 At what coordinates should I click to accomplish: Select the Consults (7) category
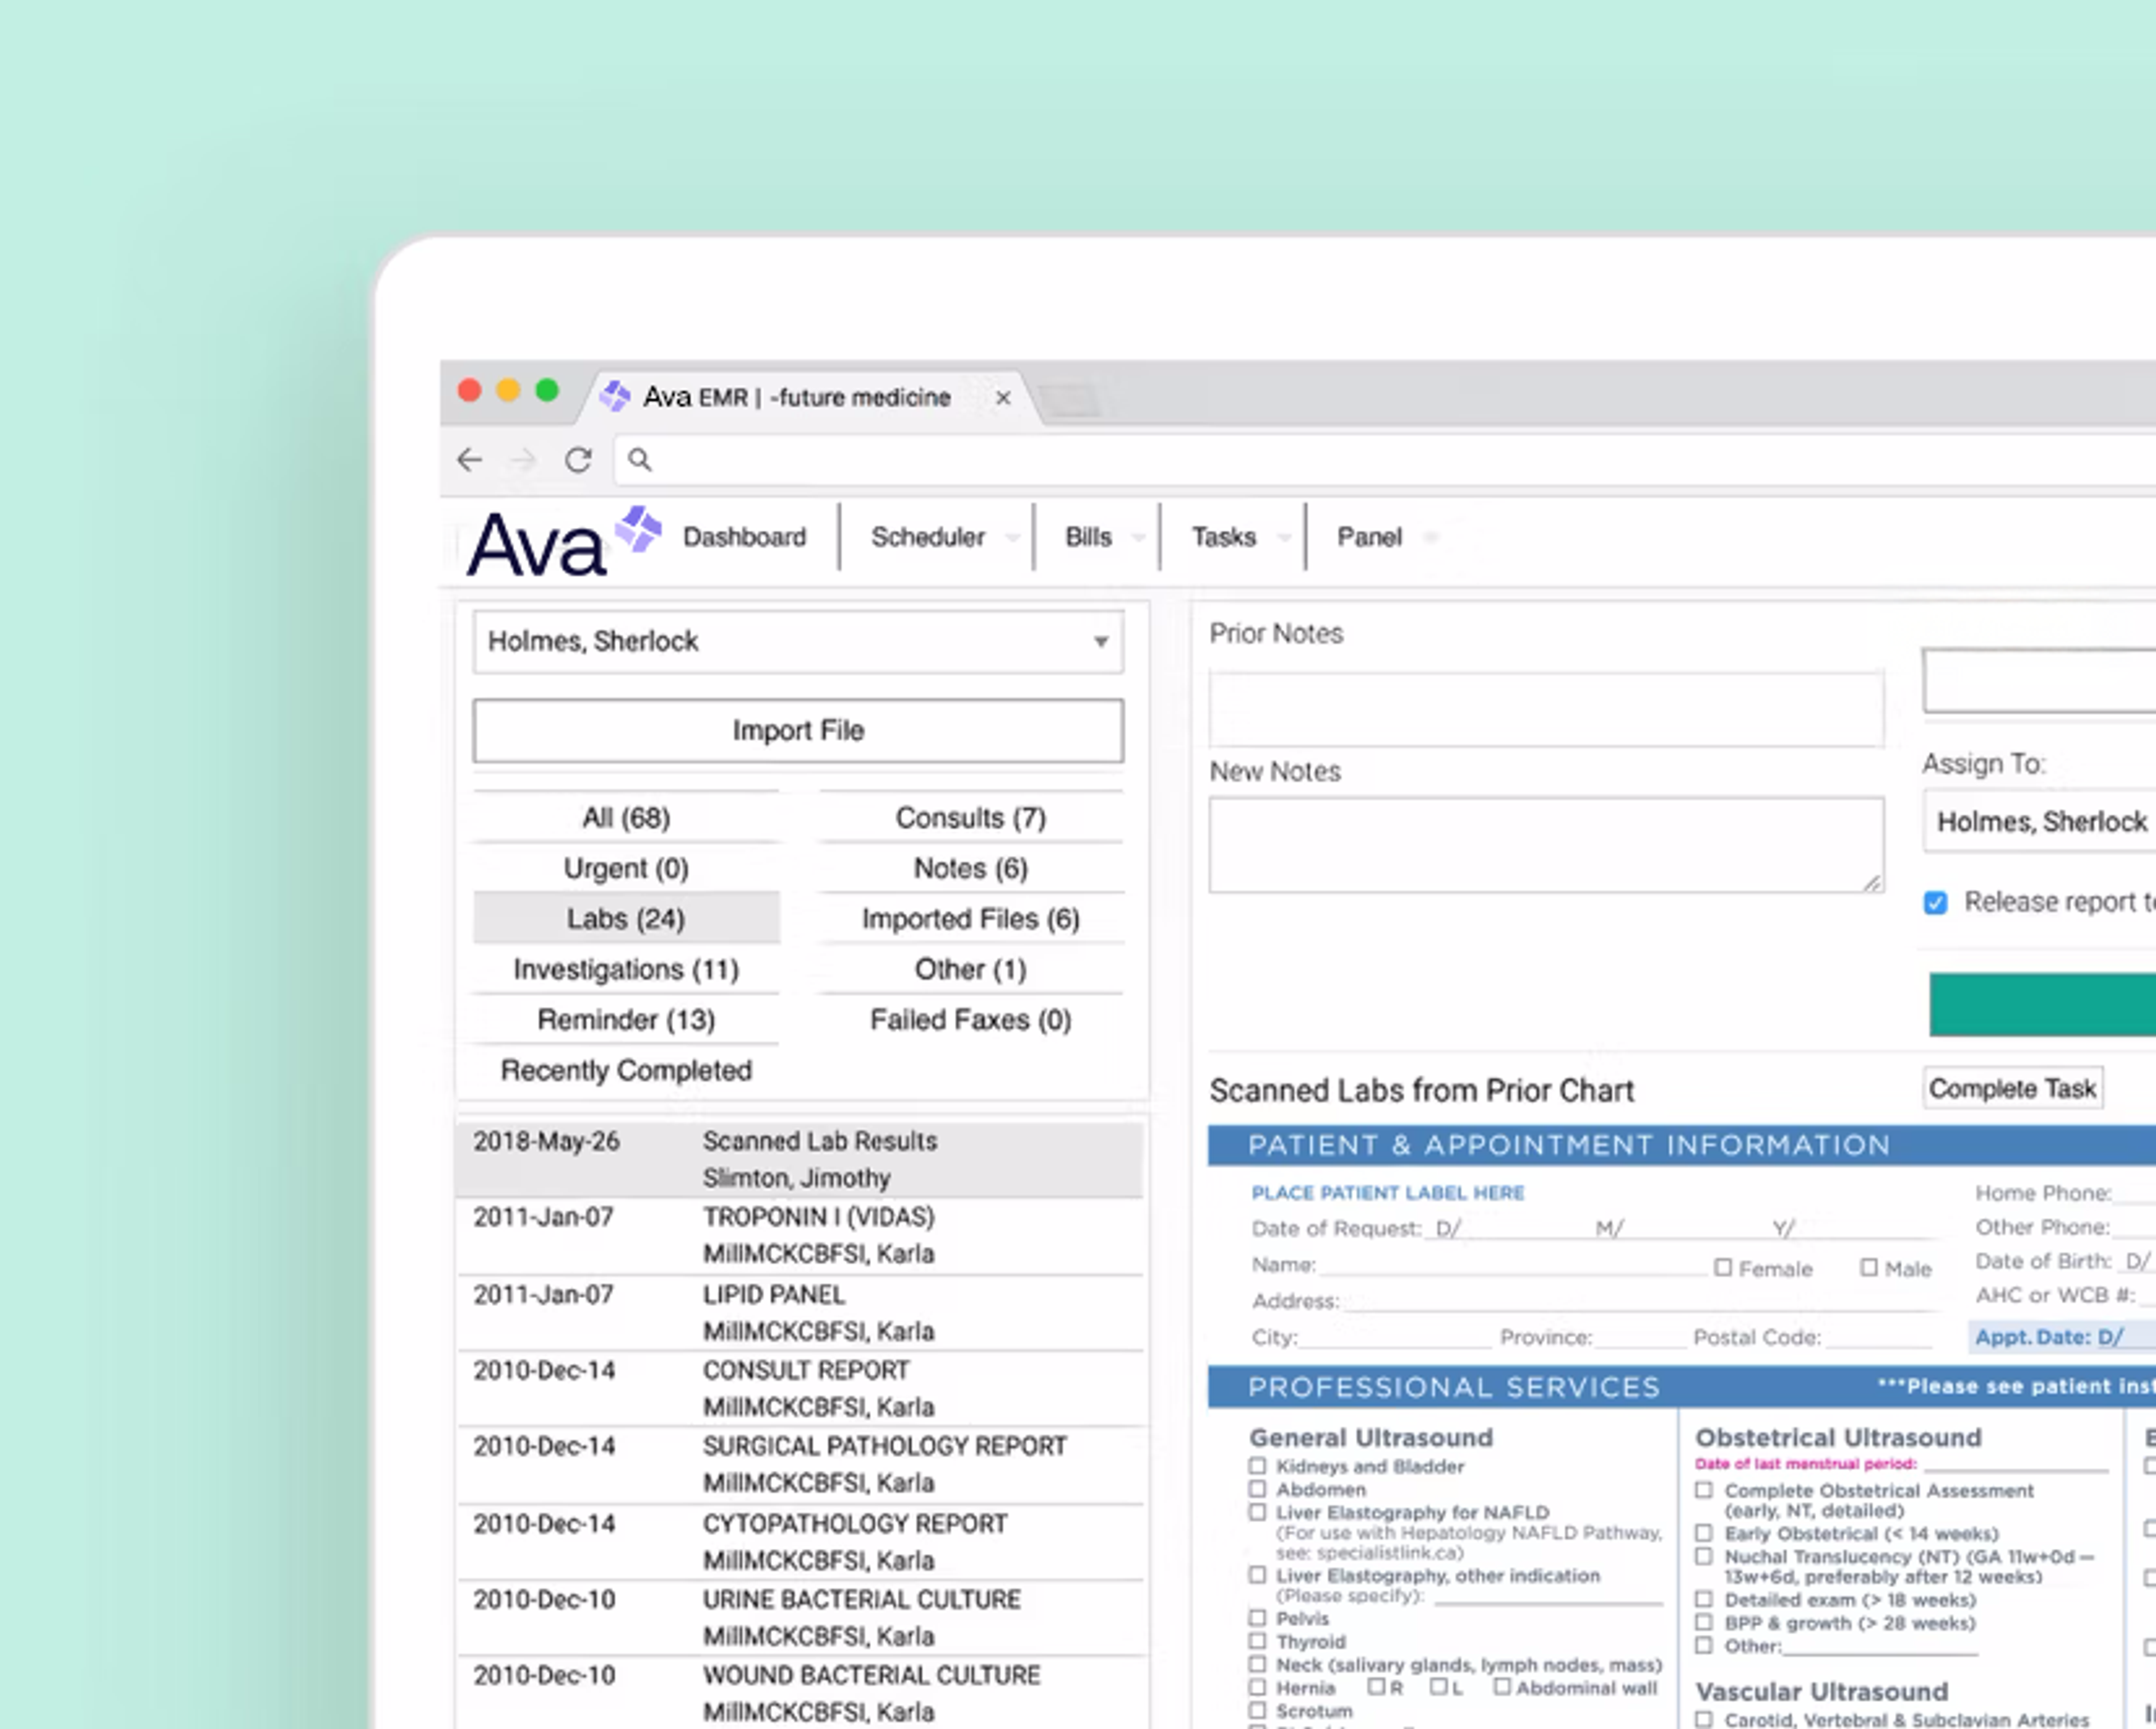tap(970, 818)
